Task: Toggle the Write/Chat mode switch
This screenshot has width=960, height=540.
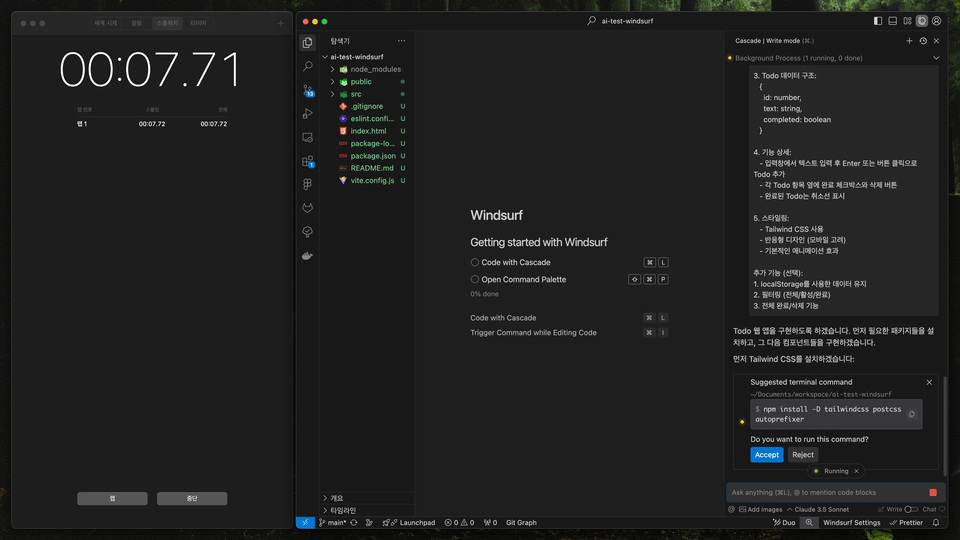Action: click(x=911, y=509)
